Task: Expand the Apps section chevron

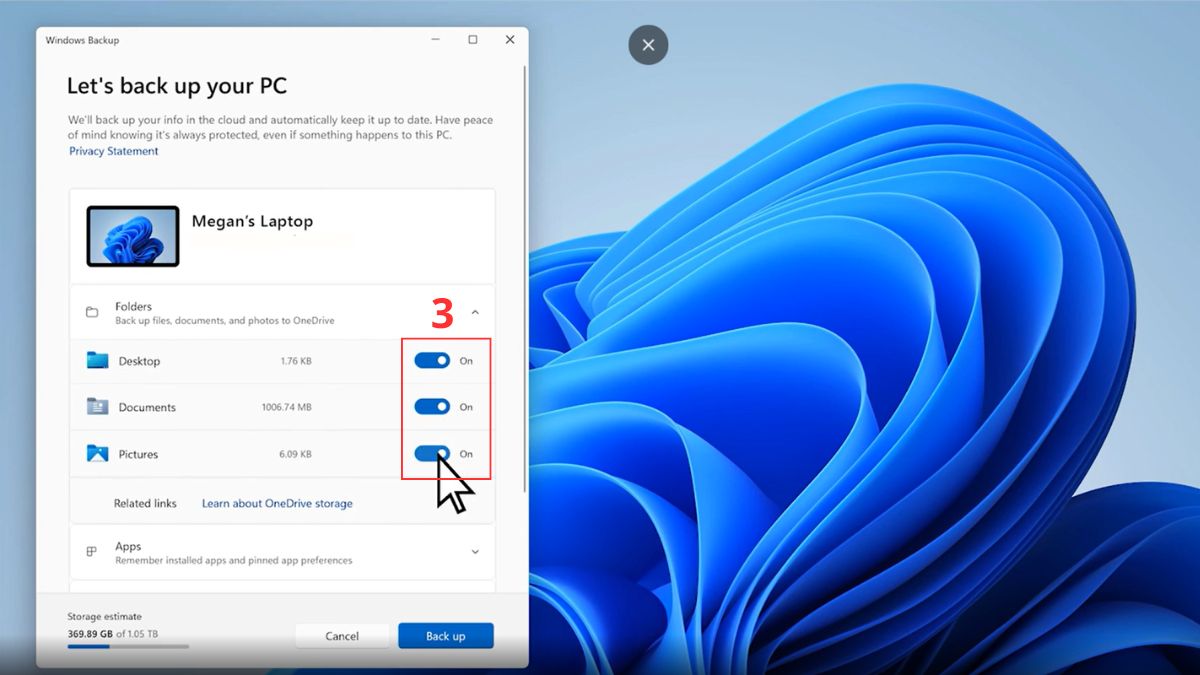Action: 475,552
